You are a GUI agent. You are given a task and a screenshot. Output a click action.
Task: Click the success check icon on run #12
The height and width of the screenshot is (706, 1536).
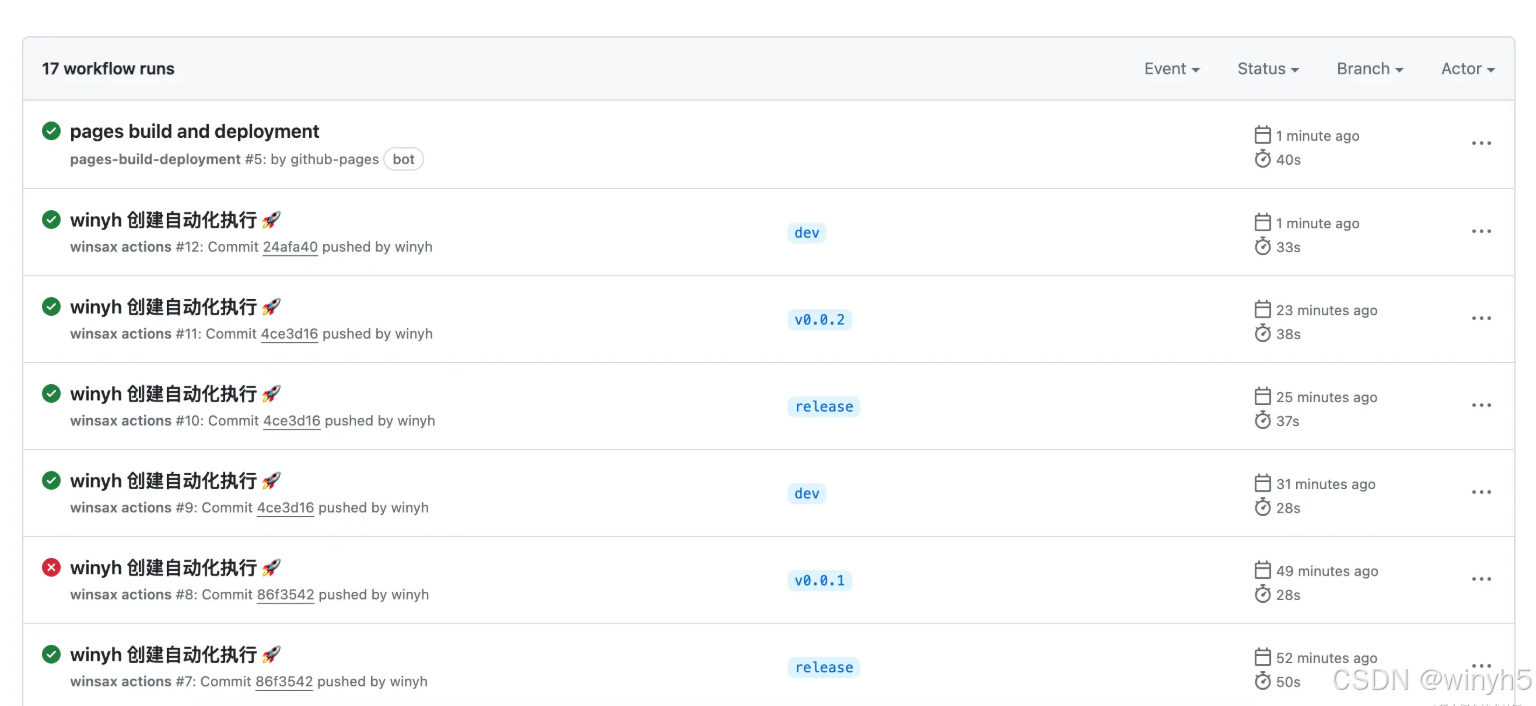click(x=51, y=219)
